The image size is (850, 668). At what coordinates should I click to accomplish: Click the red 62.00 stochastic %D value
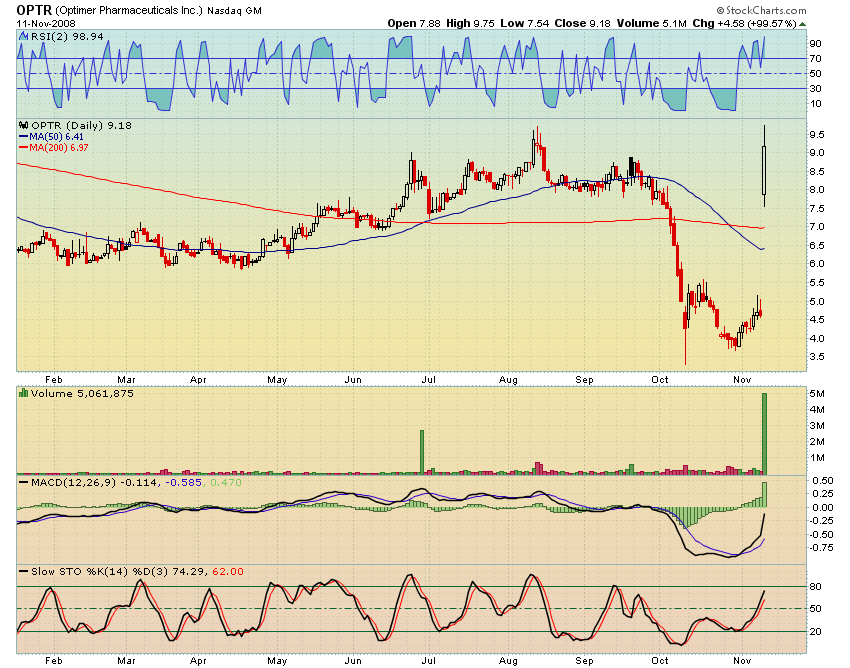point(228,571)
